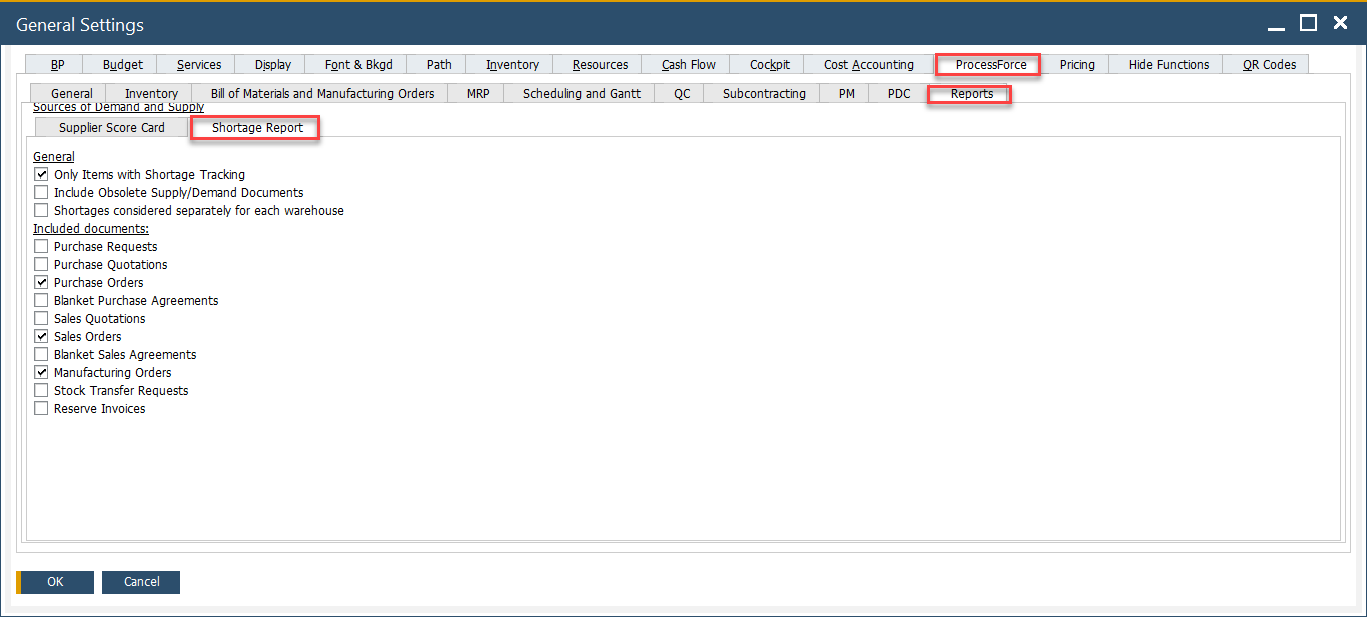Disable the Sales Orders checkbox

(41, 337)
